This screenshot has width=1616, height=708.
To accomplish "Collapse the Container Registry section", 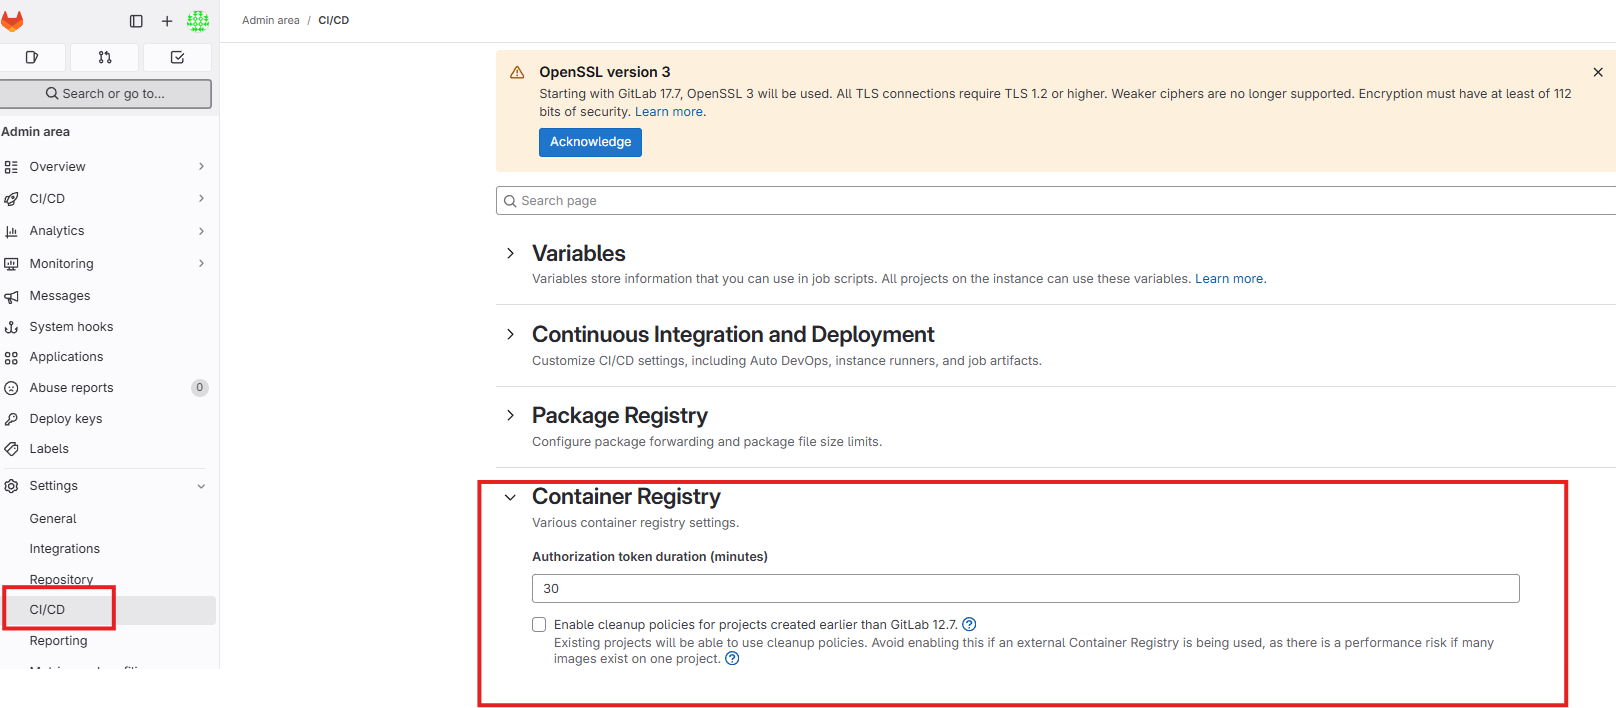I will point(510,497).
